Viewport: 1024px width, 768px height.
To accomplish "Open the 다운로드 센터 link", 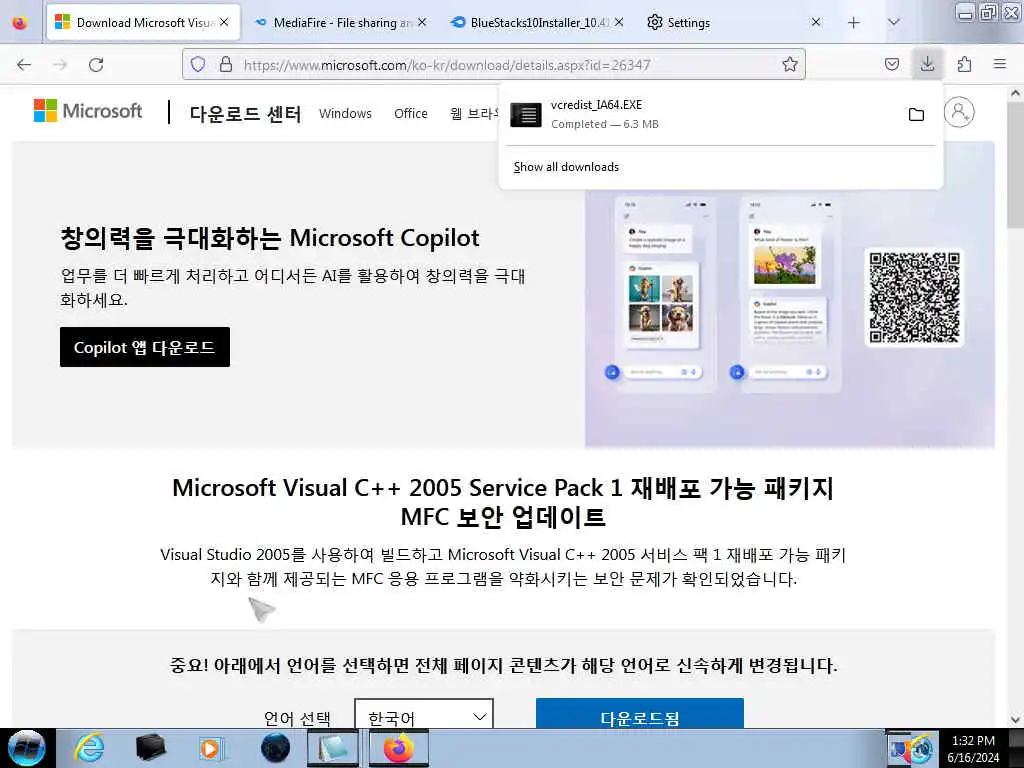I will 246,114.
